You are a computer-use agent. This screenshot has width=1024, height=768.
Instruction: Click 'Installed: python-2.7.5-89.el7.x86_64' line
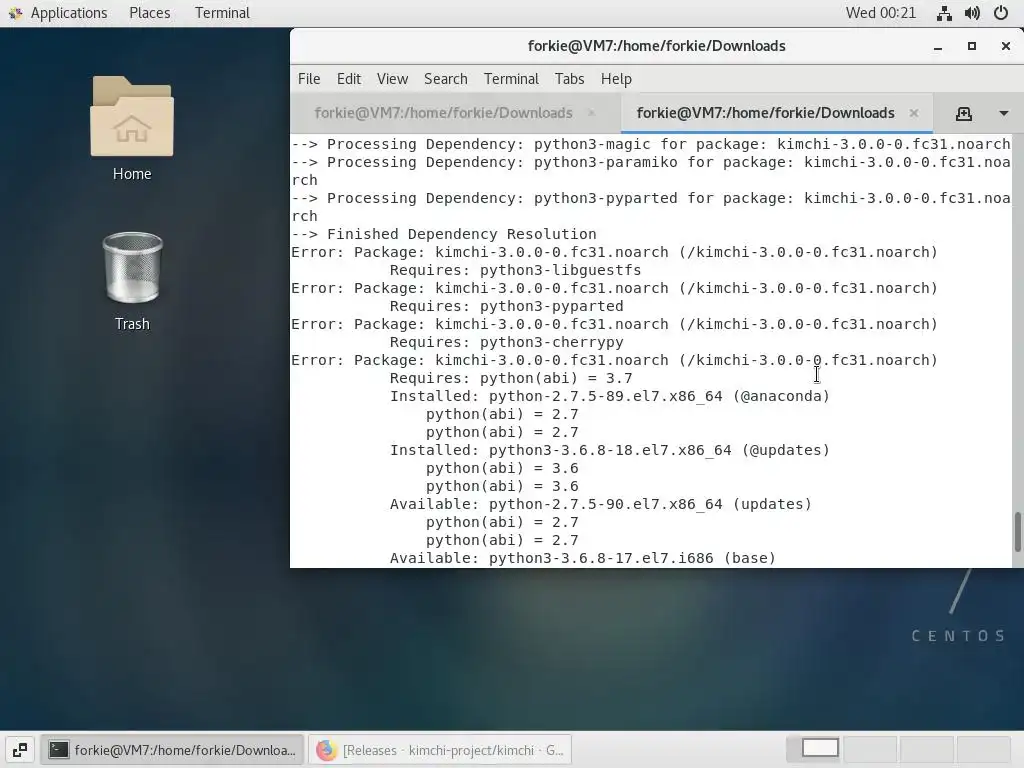pos(609,396)
